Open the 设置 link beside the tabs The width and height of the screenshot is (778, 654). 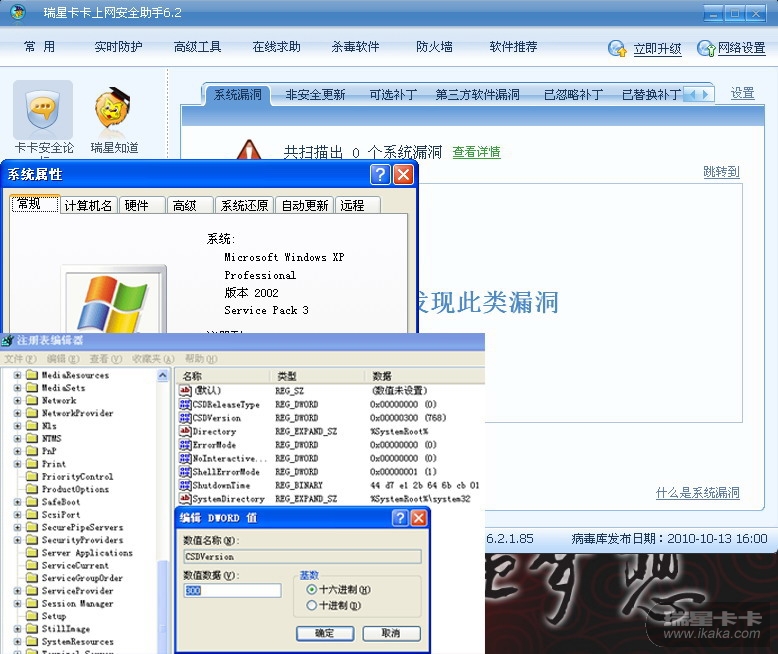[x=742, y=93]
